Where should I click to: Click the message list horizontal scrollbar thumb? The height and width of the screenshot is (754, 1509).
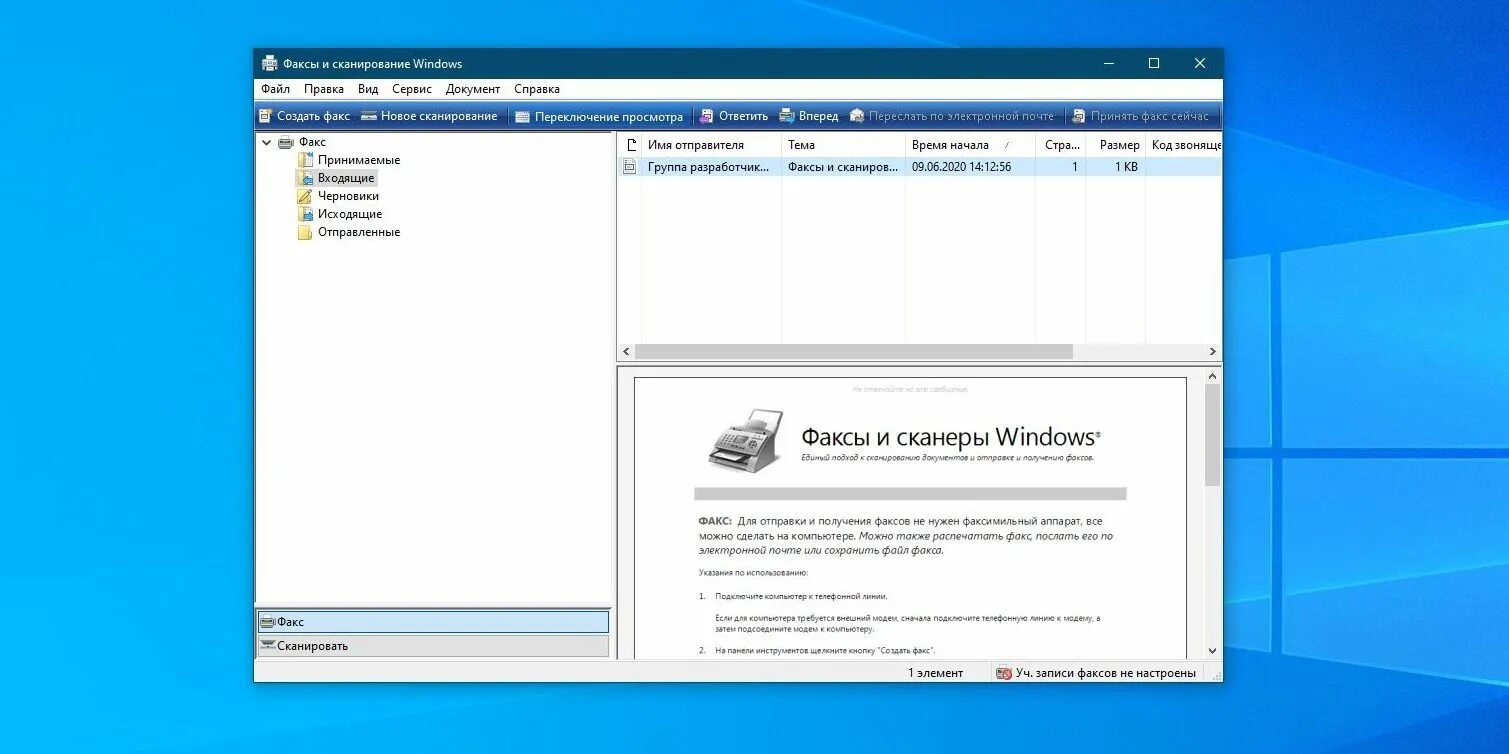coord(853,352)
